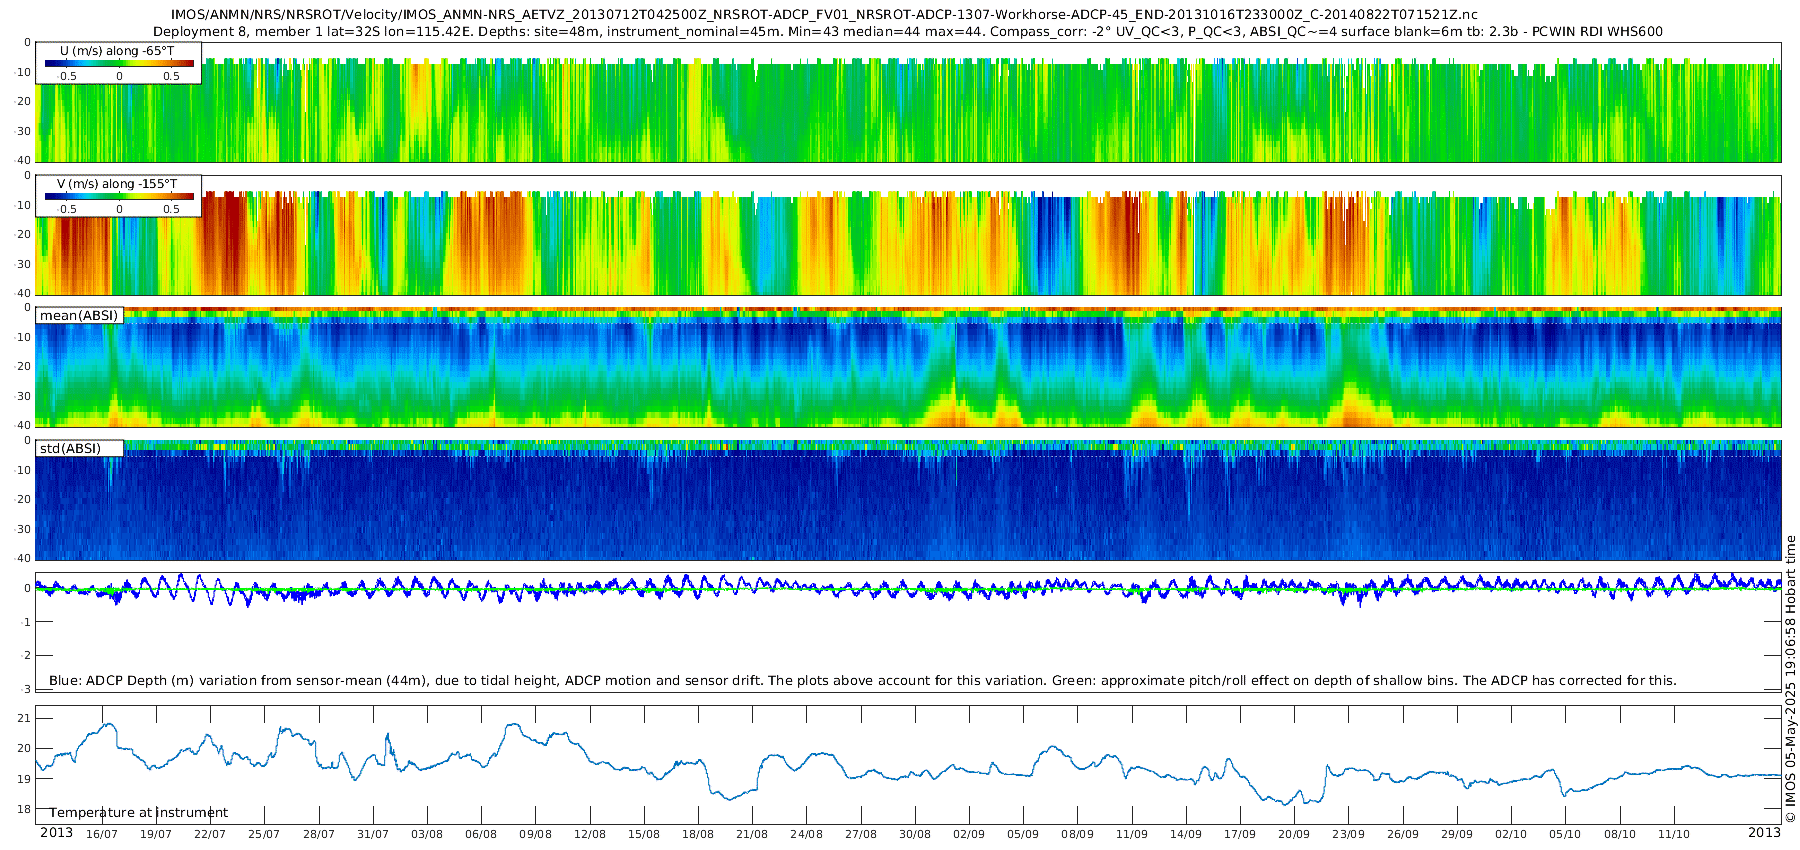
Task: Click the U velocity colorbar legend
Action: 118,63
